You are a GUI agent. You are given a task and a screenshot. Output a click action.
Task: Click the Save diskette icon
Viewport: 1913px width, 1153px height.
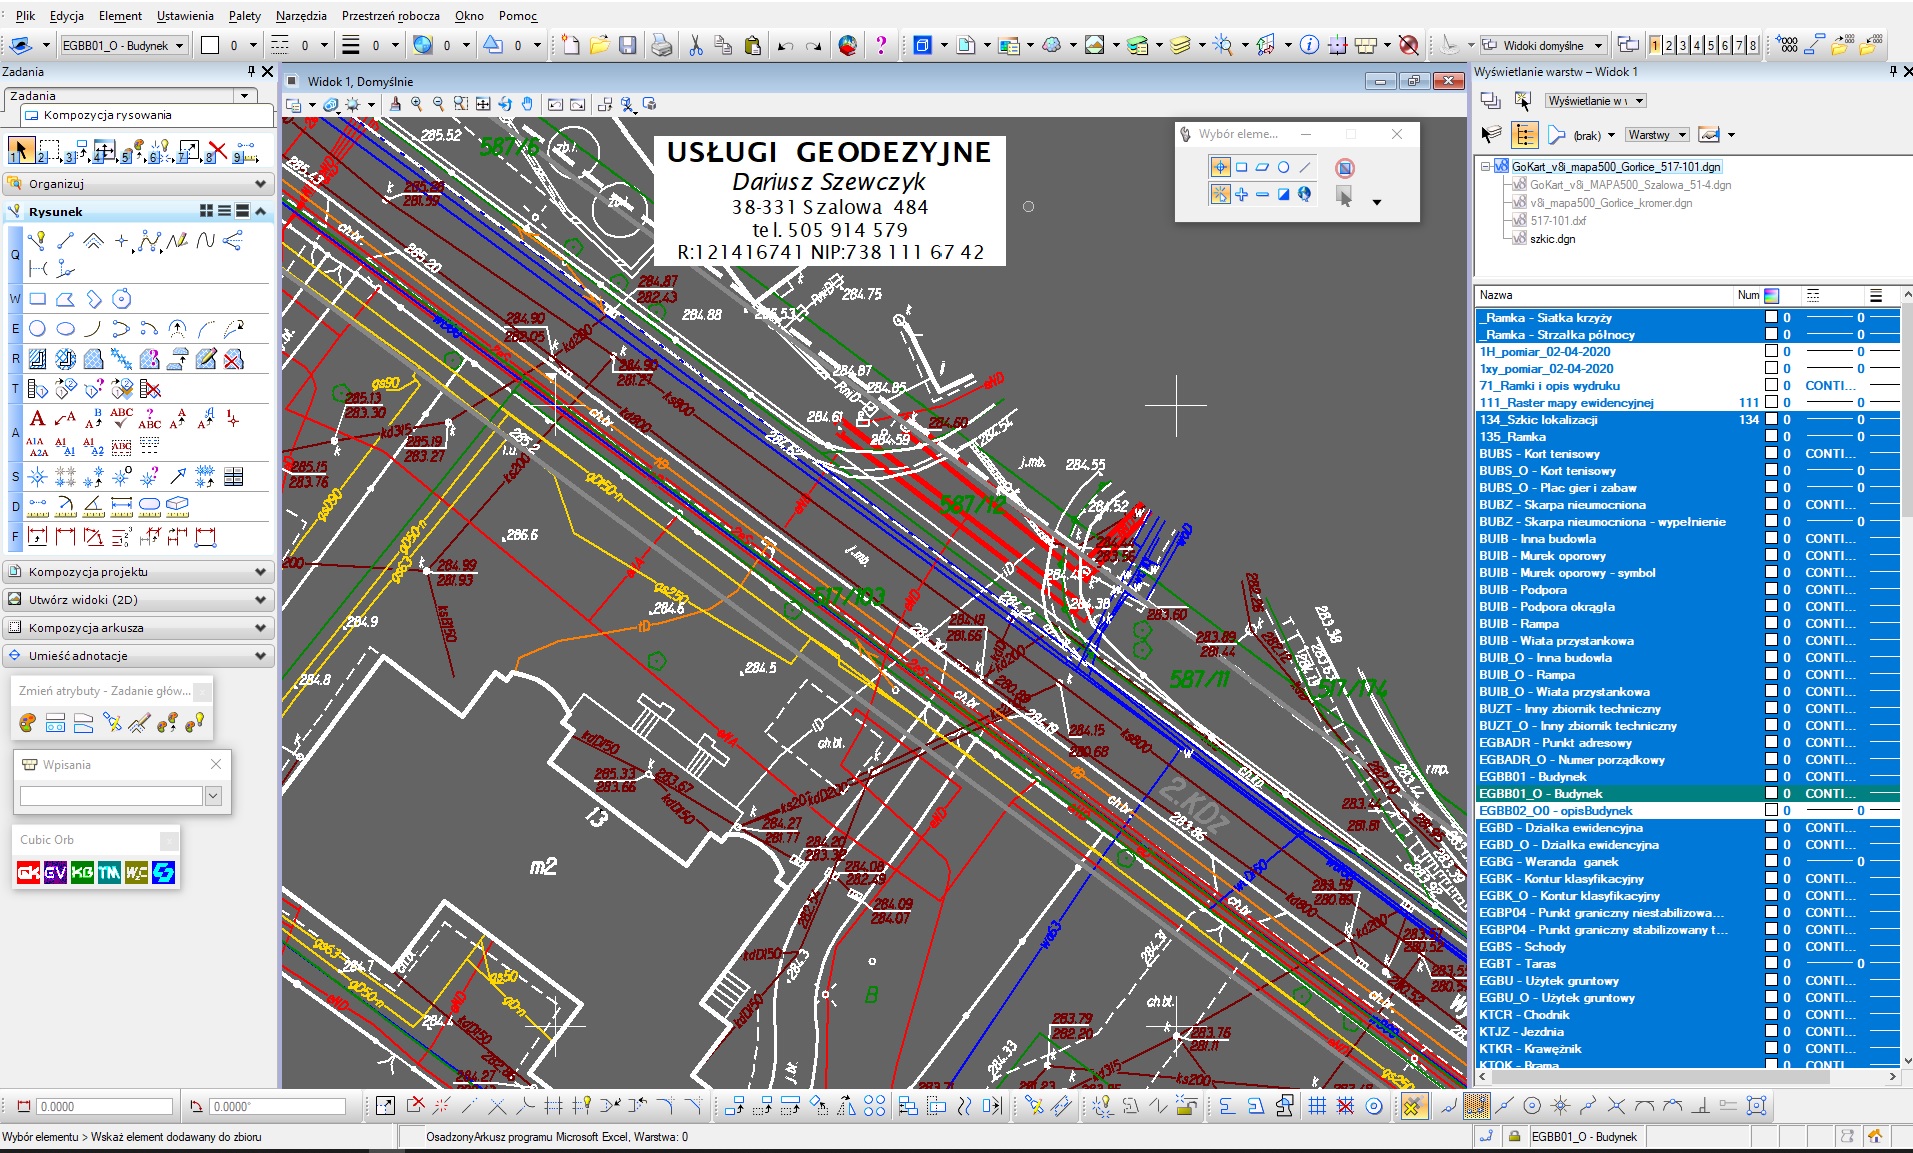[627, 45]
